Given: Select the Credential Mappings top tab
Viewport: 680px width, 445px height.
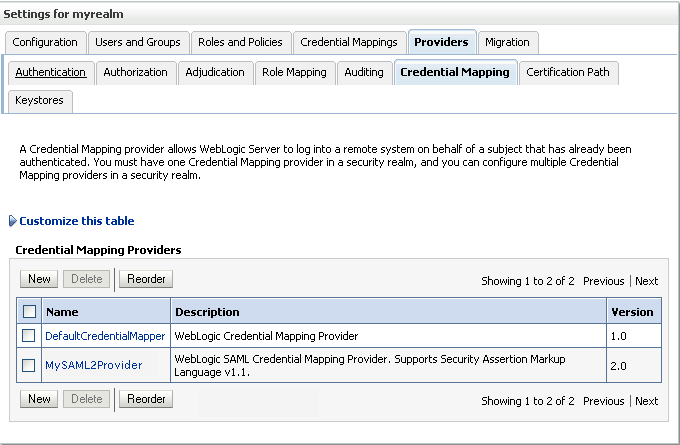Looking at the screenshot, I should (349, 42).
